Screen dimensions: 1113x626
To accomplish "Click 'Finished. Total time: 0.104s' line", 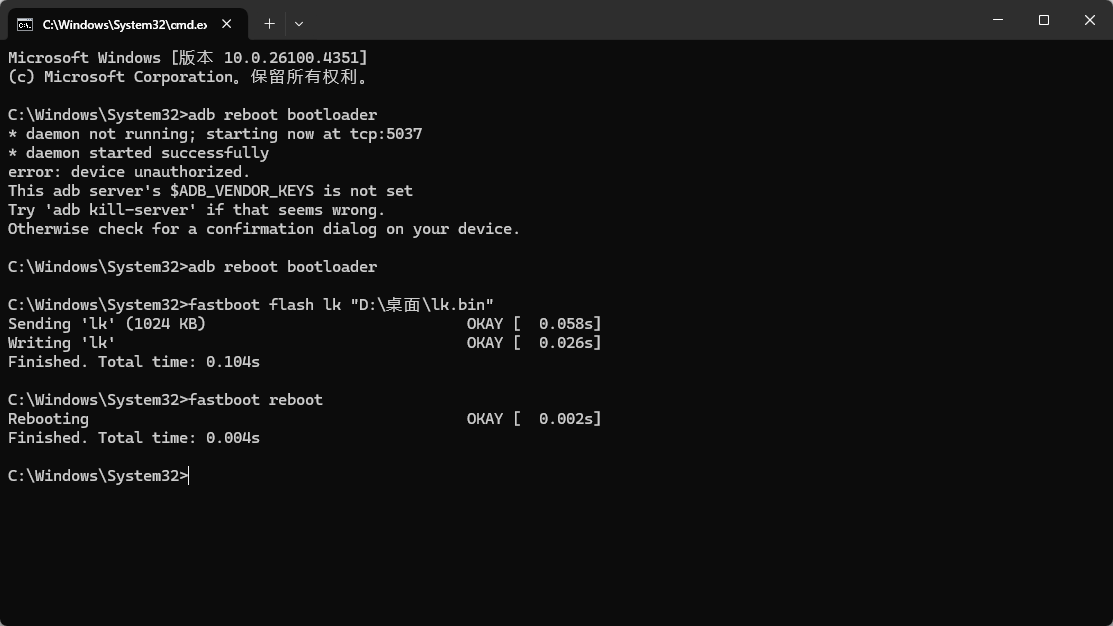I will tap(133, 362).
